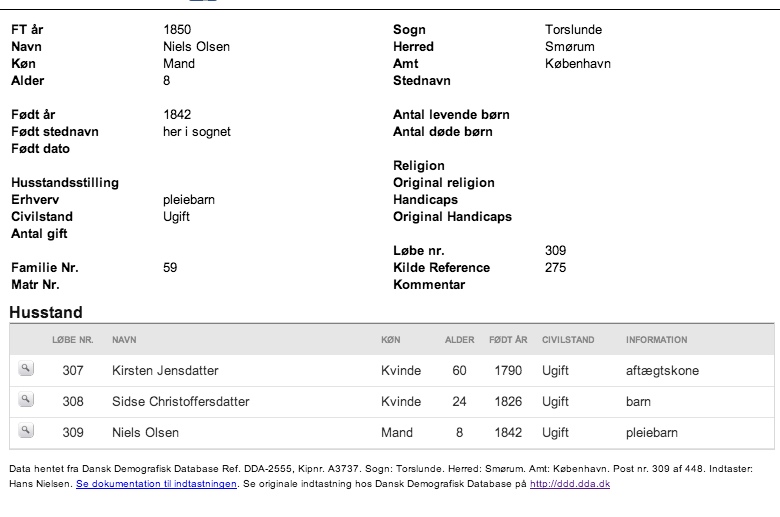Click the Torslunde parish value
Screen dimensions: 780x517
[573, 29]
